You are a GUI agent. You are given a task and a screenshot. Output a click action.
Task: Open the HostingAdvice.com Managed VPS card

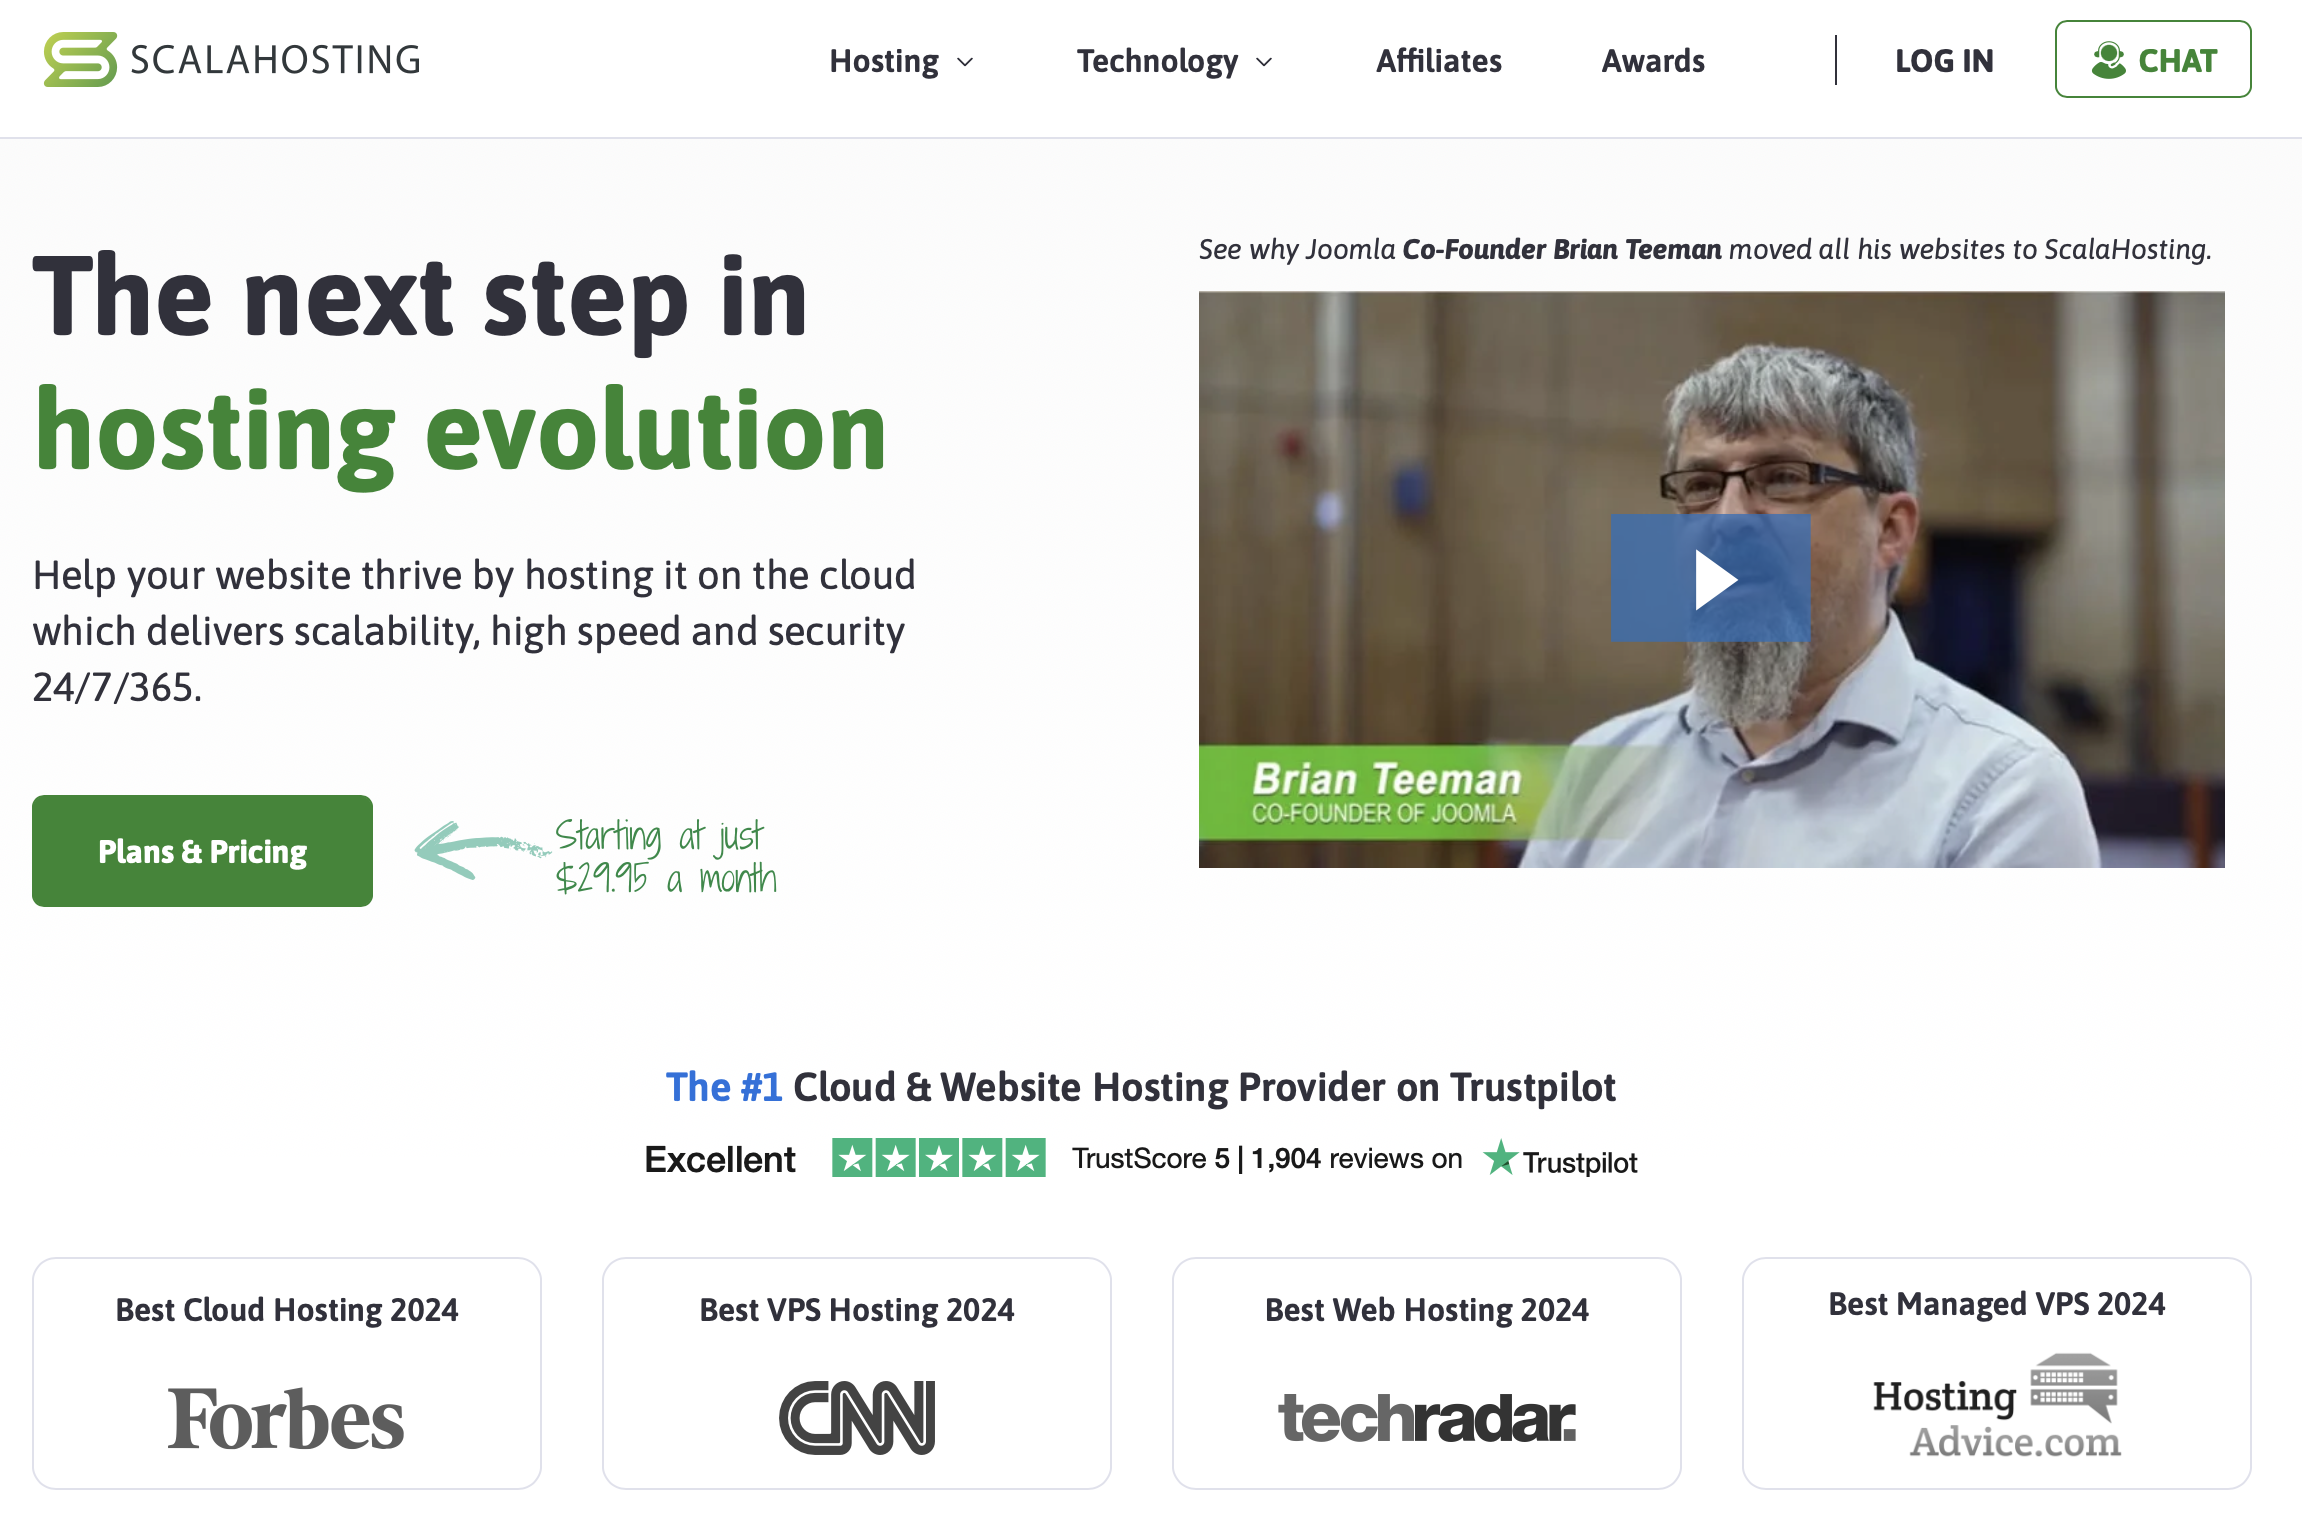[1997, 1373]
